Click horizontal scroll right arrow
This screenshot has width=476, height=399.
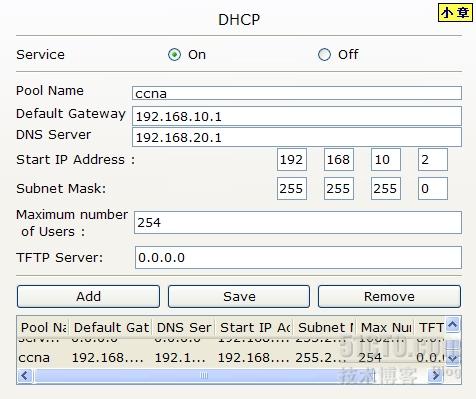pos(436,376)
